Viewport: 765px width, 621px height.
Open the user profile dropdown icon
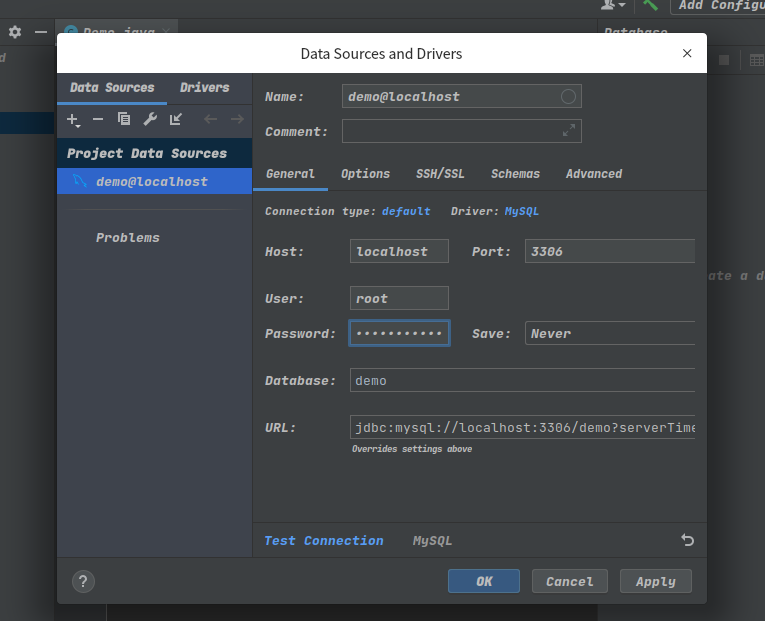click(x=613, y=5)
